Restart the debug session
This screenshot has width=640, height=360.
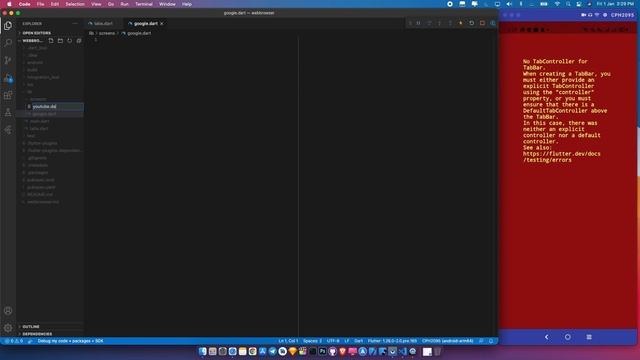471,23
